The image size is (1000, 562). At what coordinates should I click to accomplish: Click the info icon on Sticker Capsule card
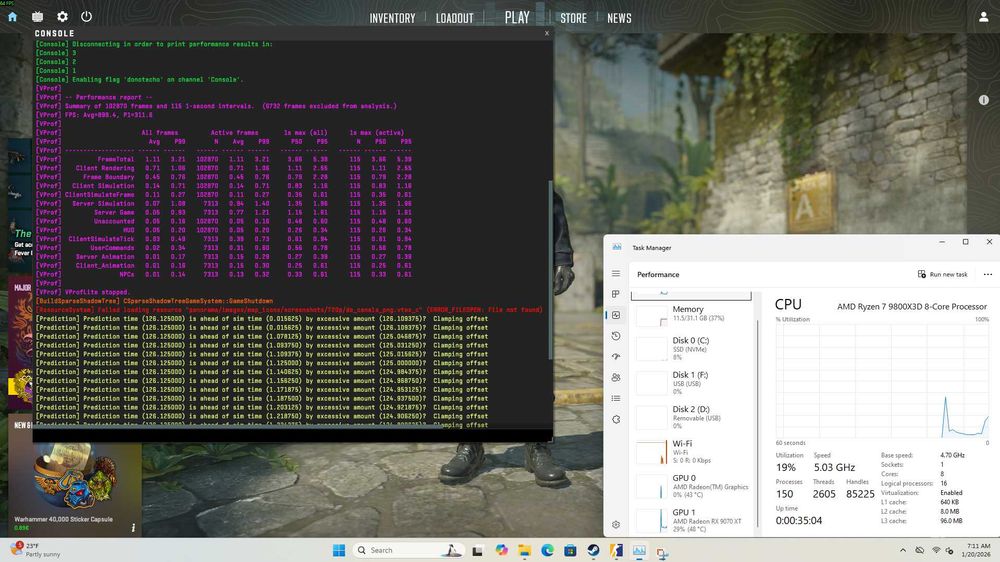[133, 528]
